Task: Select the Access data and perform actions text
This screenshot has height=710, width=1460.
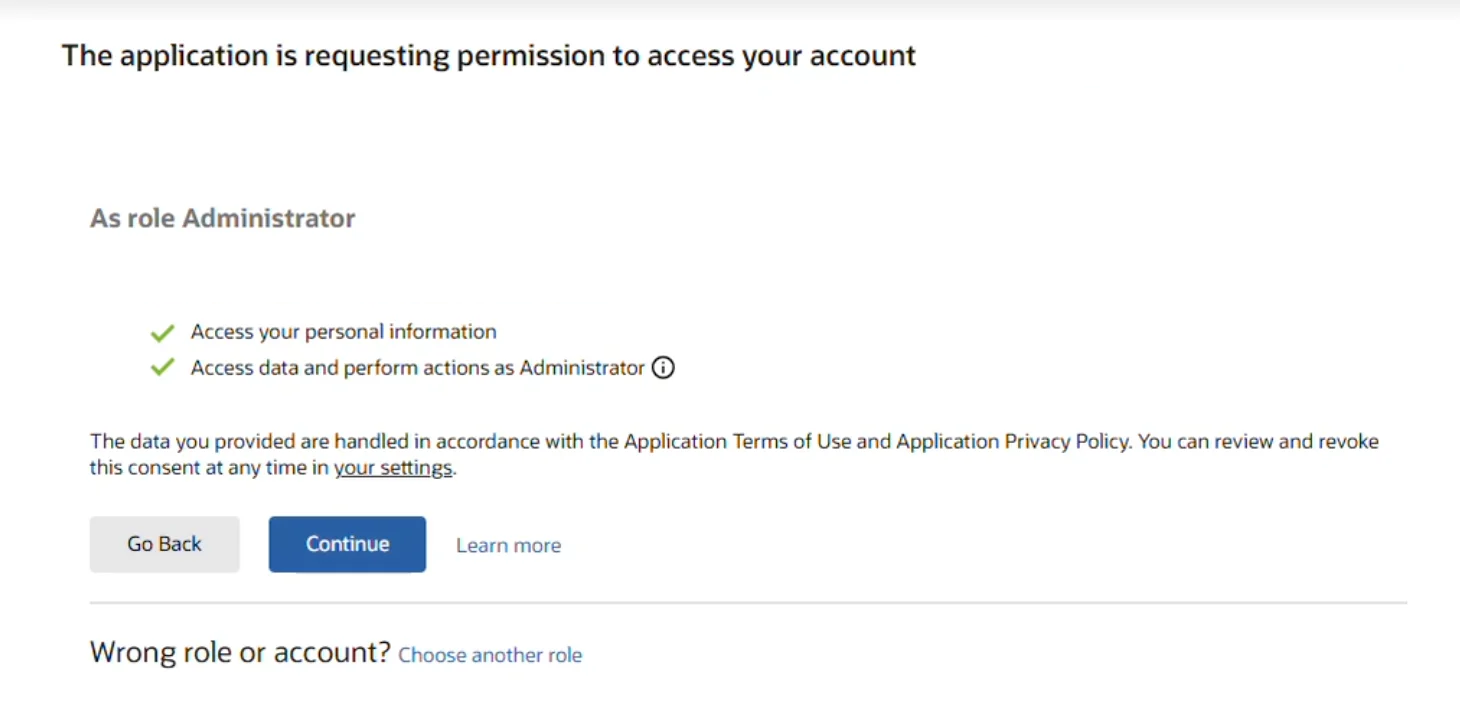Action: 353,368
